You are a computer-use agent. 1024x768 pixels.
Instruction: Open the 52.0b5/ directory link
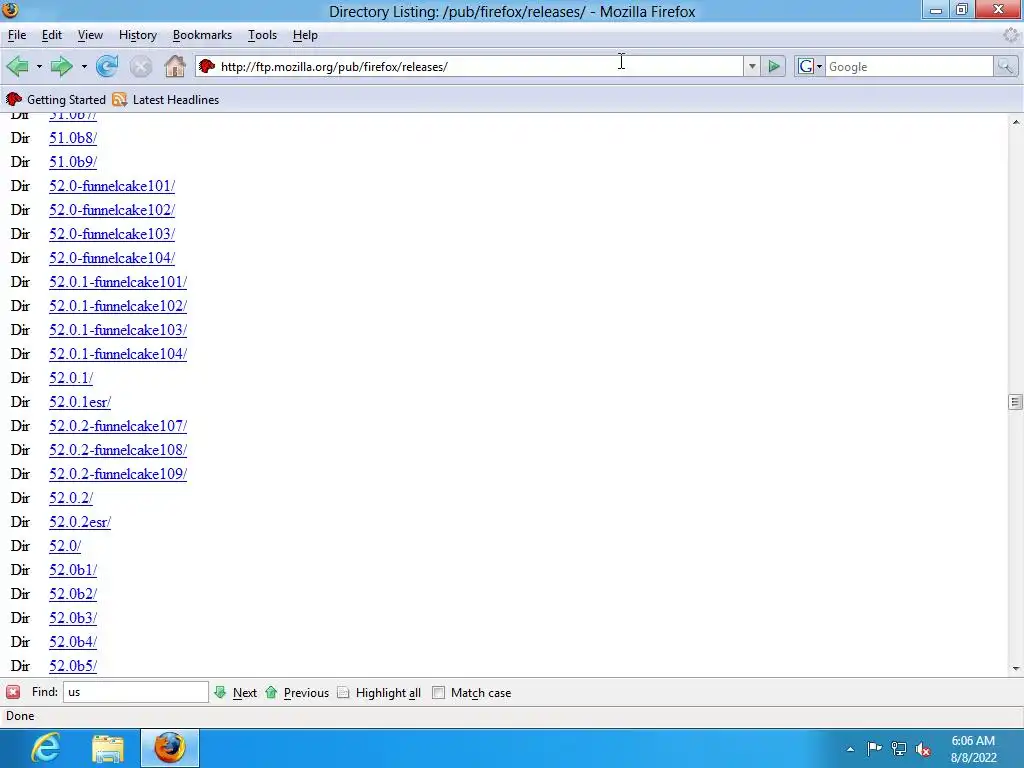pos(72,666)
